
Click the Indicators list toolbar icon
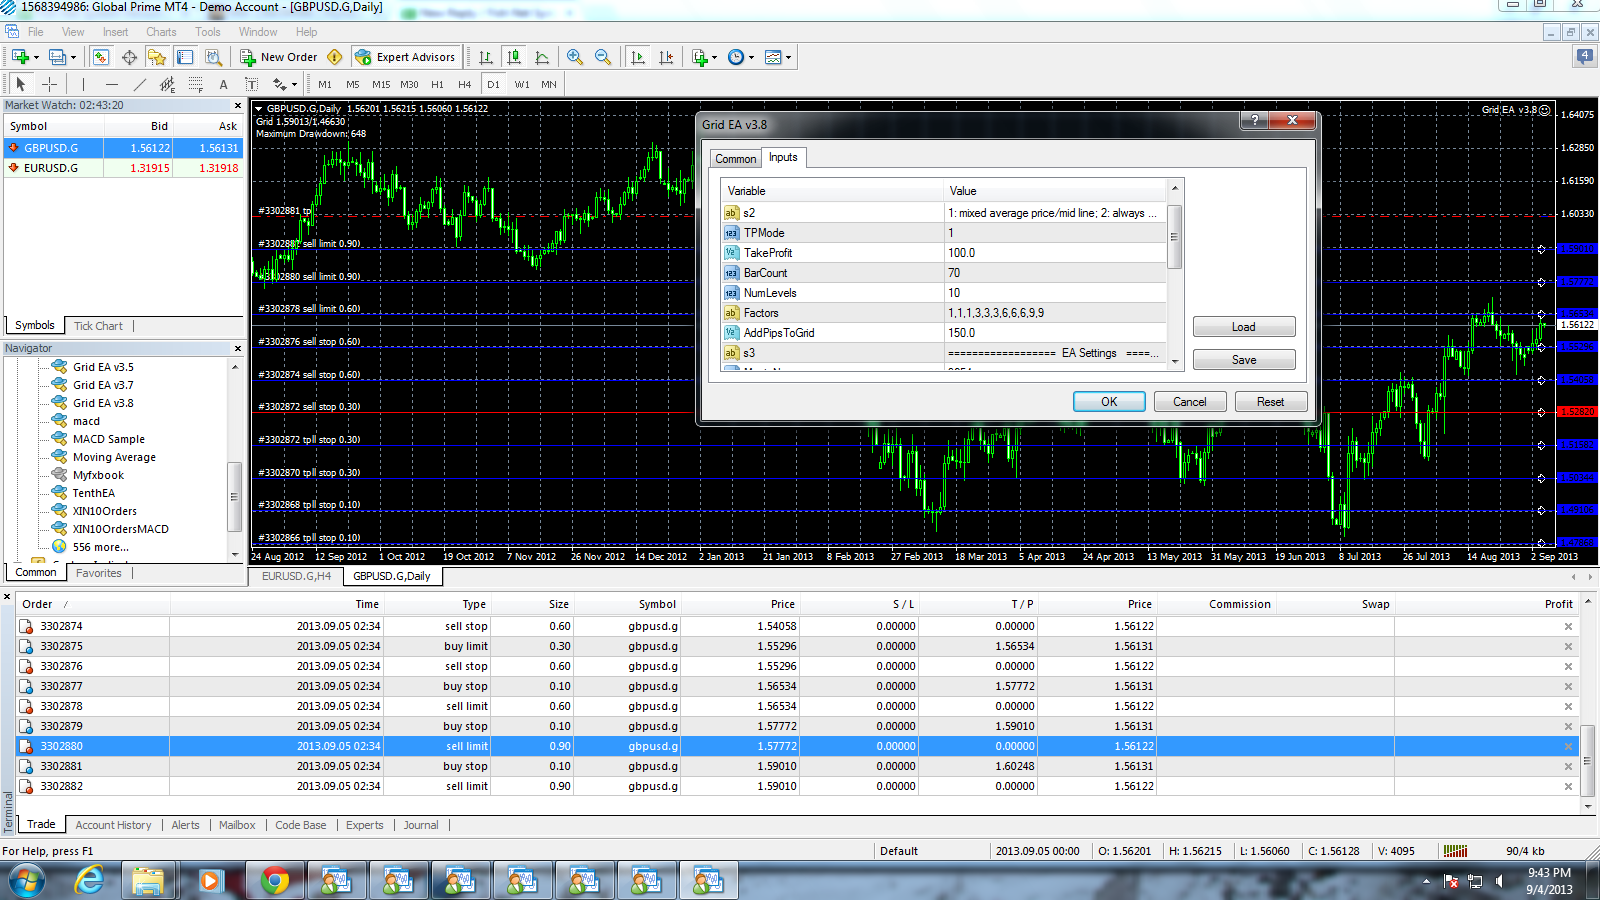click(x=699, y=57)
